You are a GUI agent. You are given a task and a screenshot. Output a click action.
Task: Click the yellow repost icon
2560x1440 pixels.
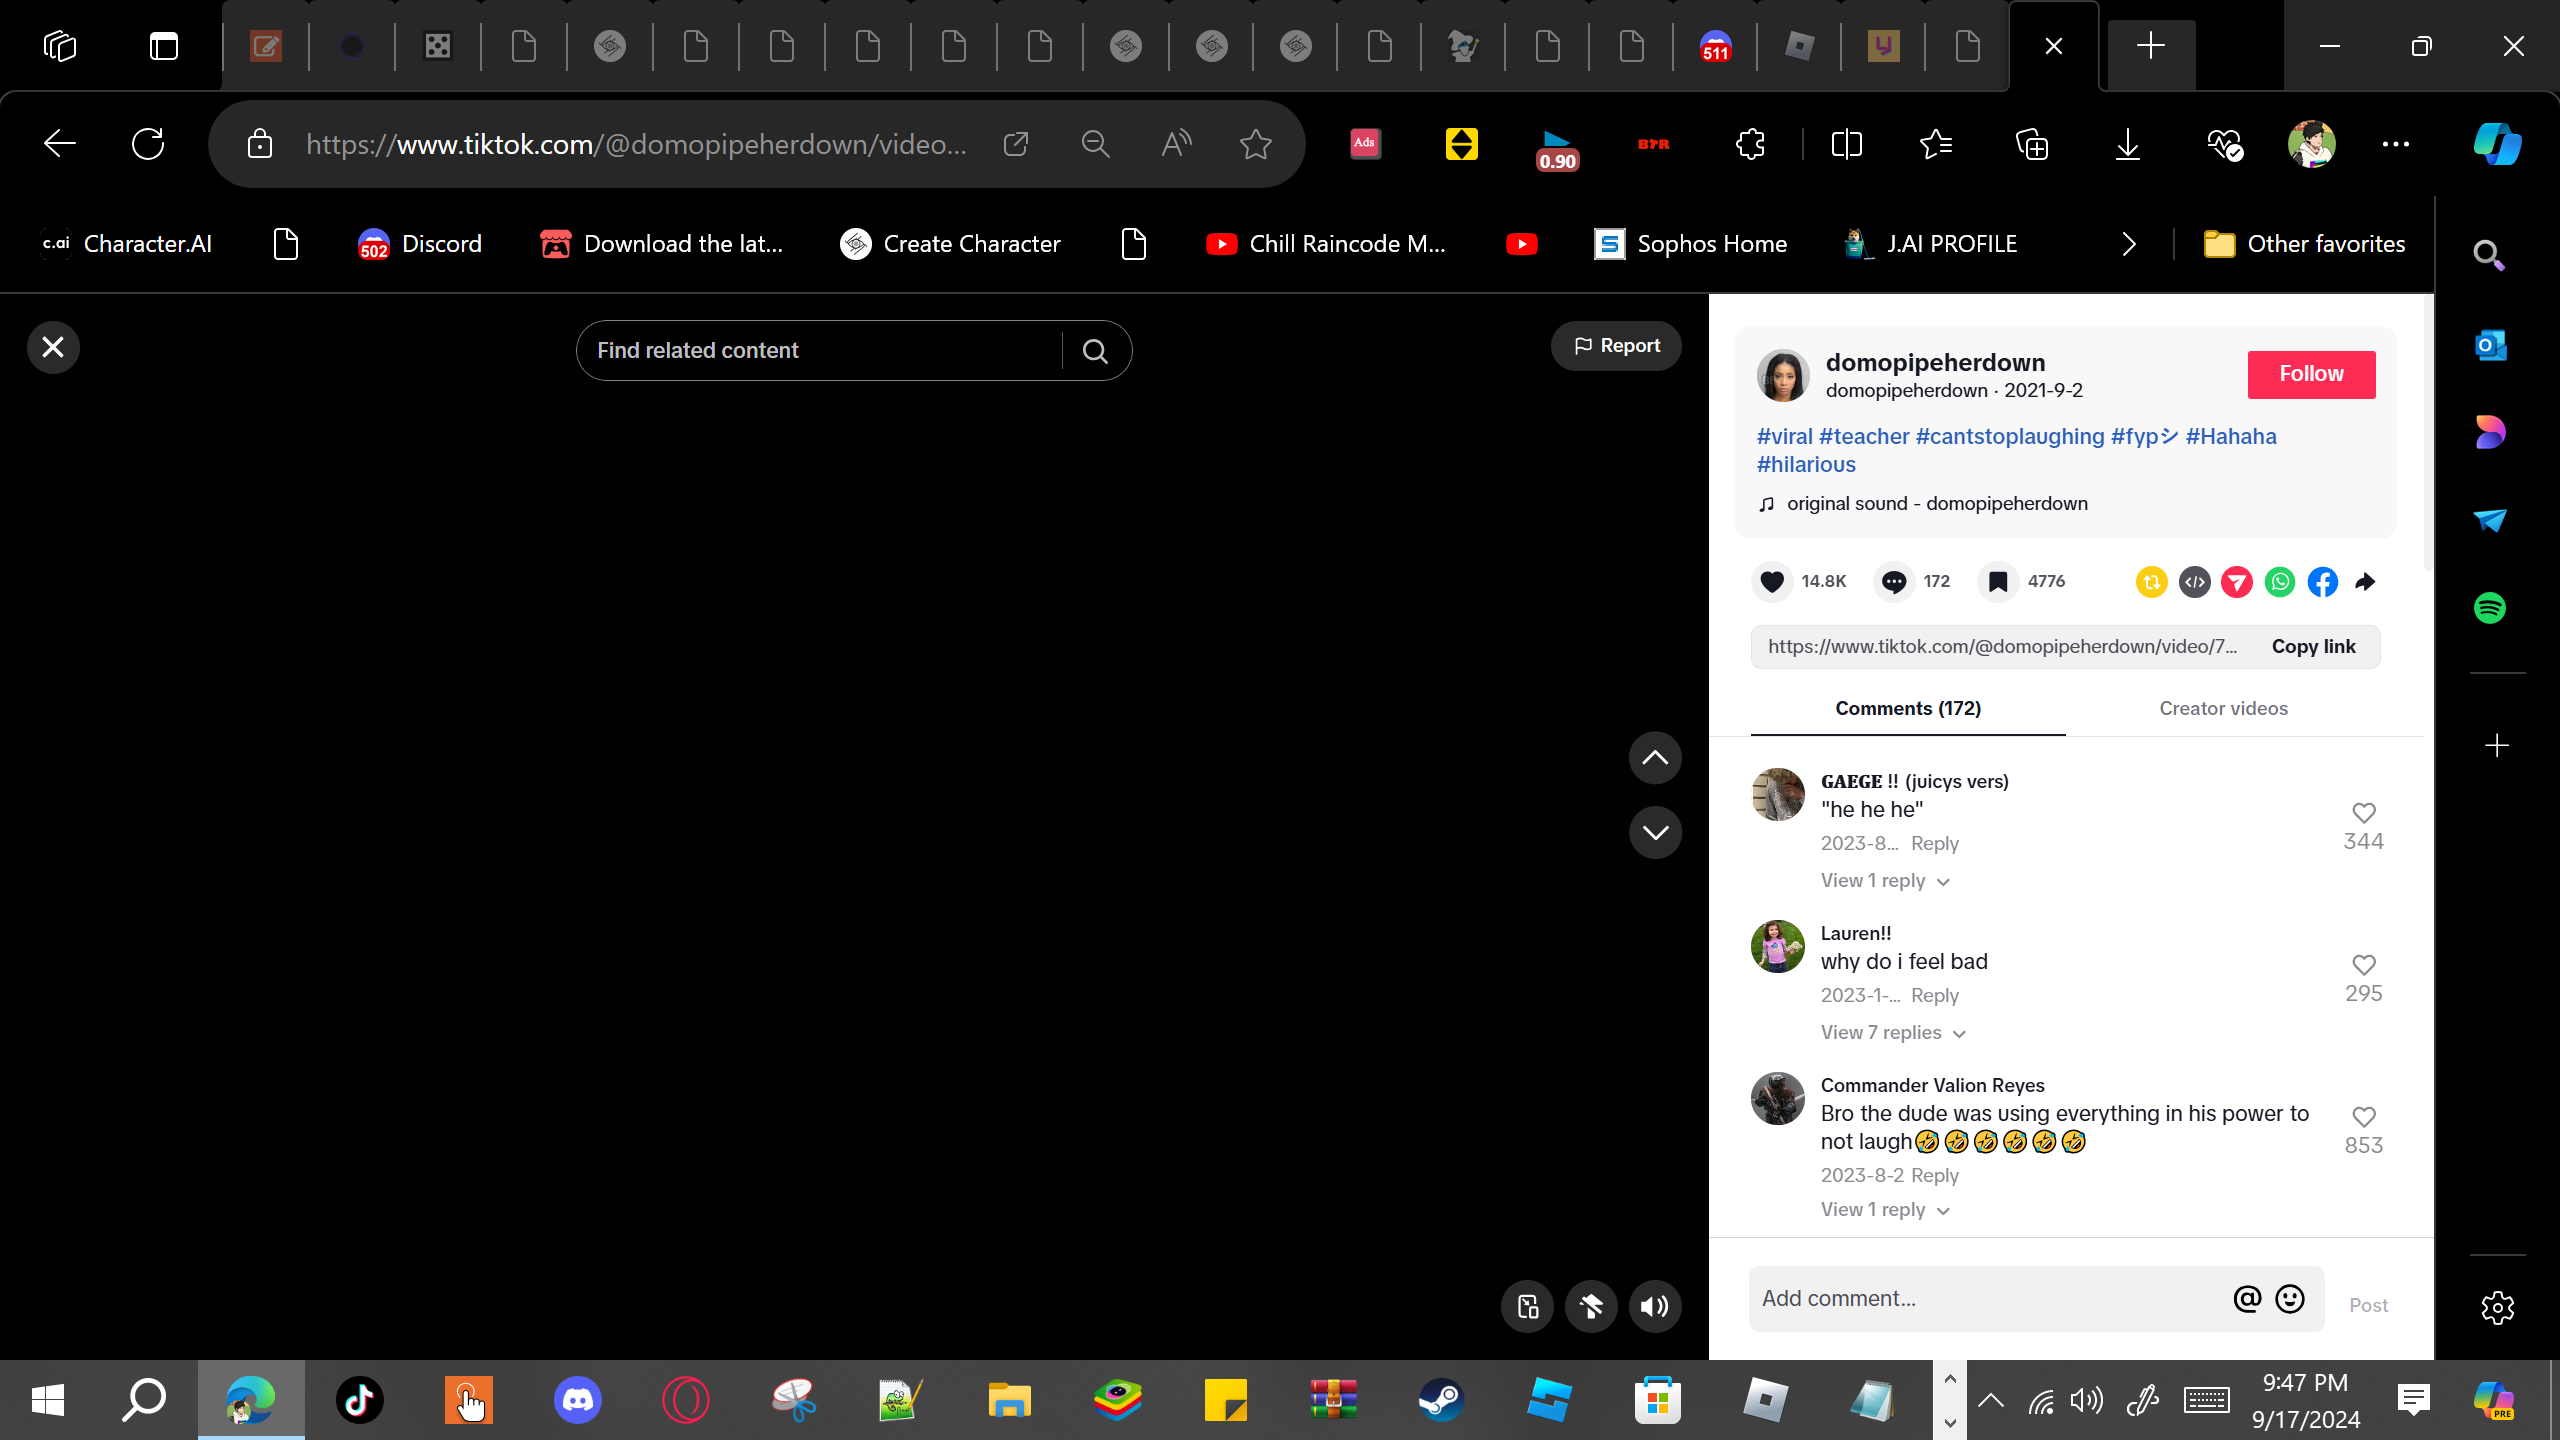(2152, 582)
